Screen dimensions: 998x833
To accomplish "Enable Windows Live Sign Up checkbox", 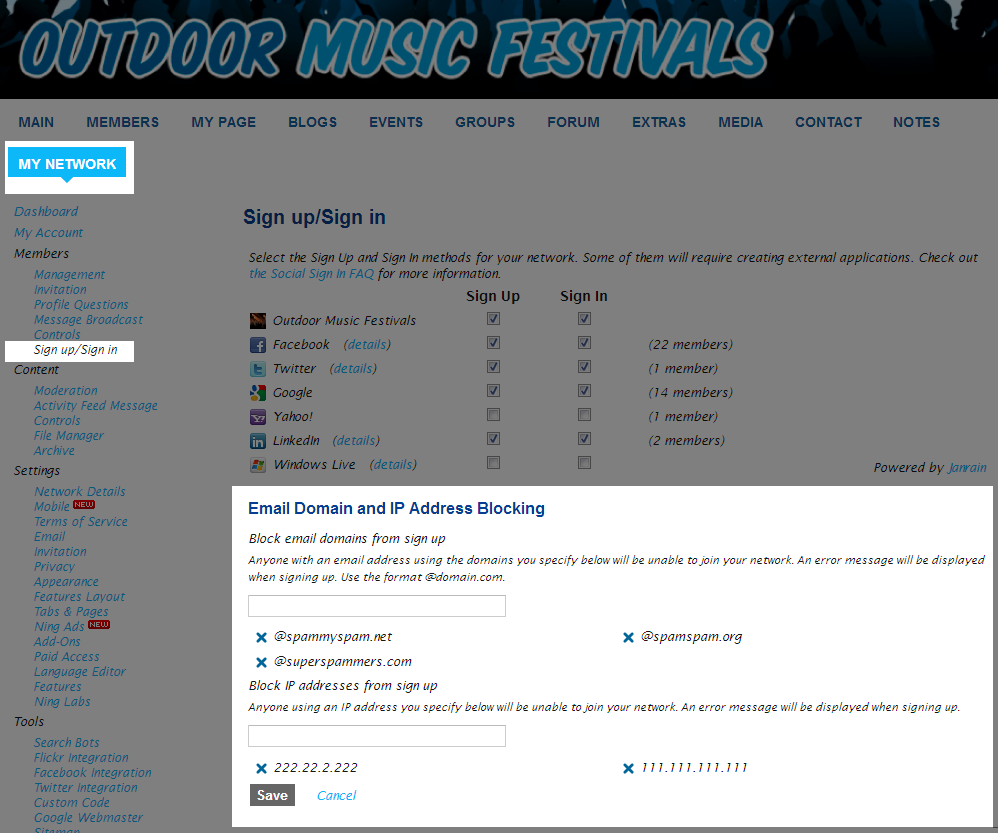I will 493,463.
